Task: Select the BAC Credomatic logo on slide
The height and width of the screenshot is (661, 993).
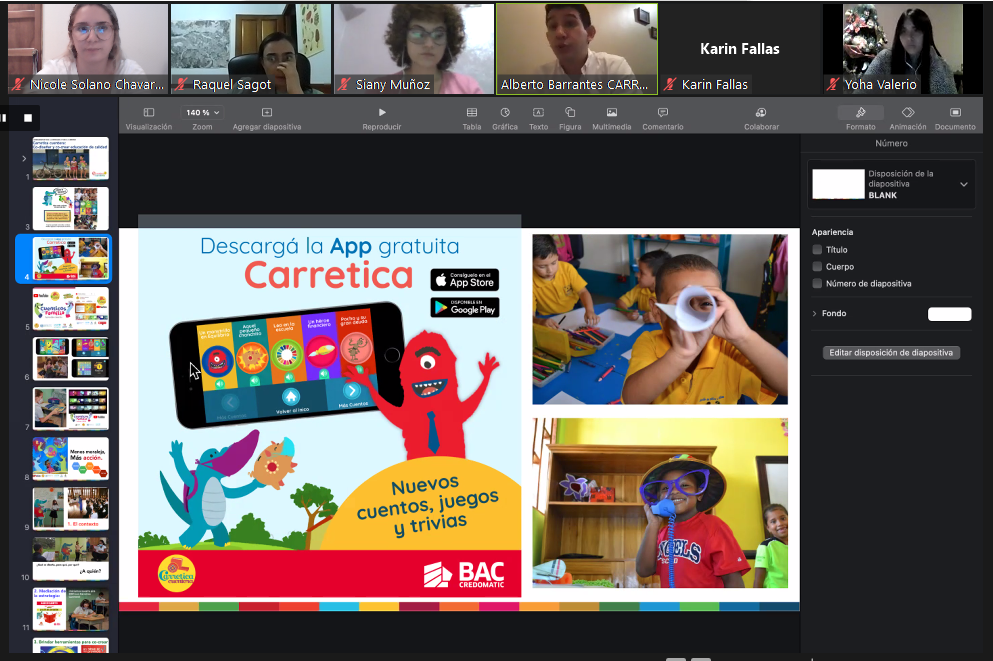Action: click(x=464, y=574)
